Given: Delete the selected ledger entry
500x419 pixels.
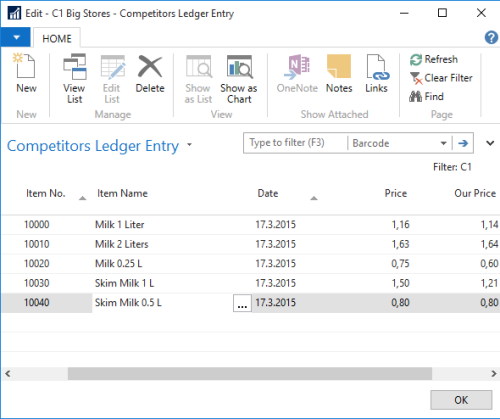Looking at the screenshot, I should [x=150, y=74].
